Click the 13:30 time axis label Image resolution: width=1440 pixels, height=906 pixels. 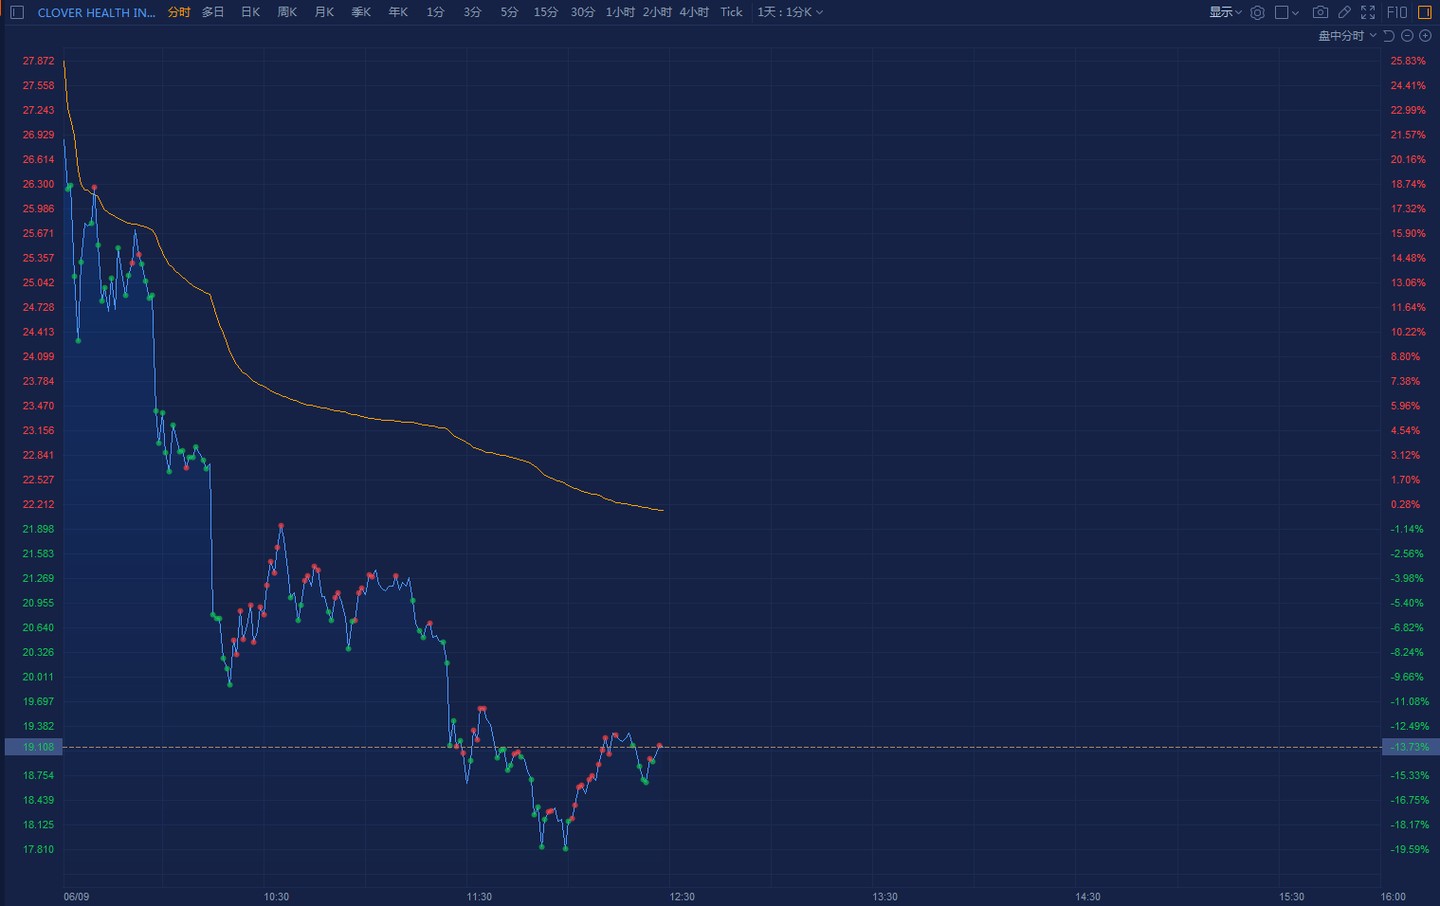[x=885, y=896]
